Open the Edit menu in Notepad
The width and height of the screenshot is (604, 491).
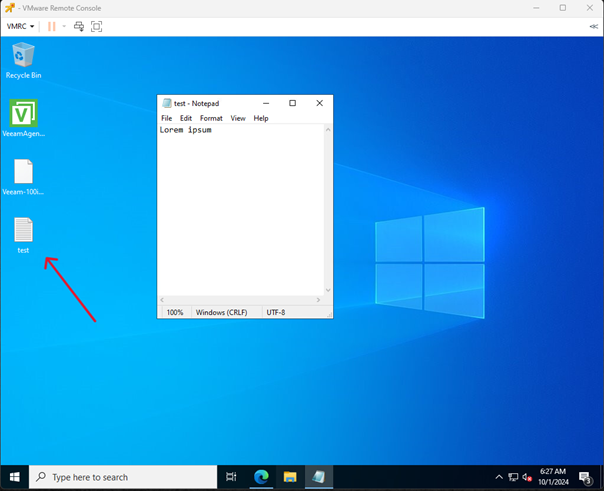pos(186,118)
